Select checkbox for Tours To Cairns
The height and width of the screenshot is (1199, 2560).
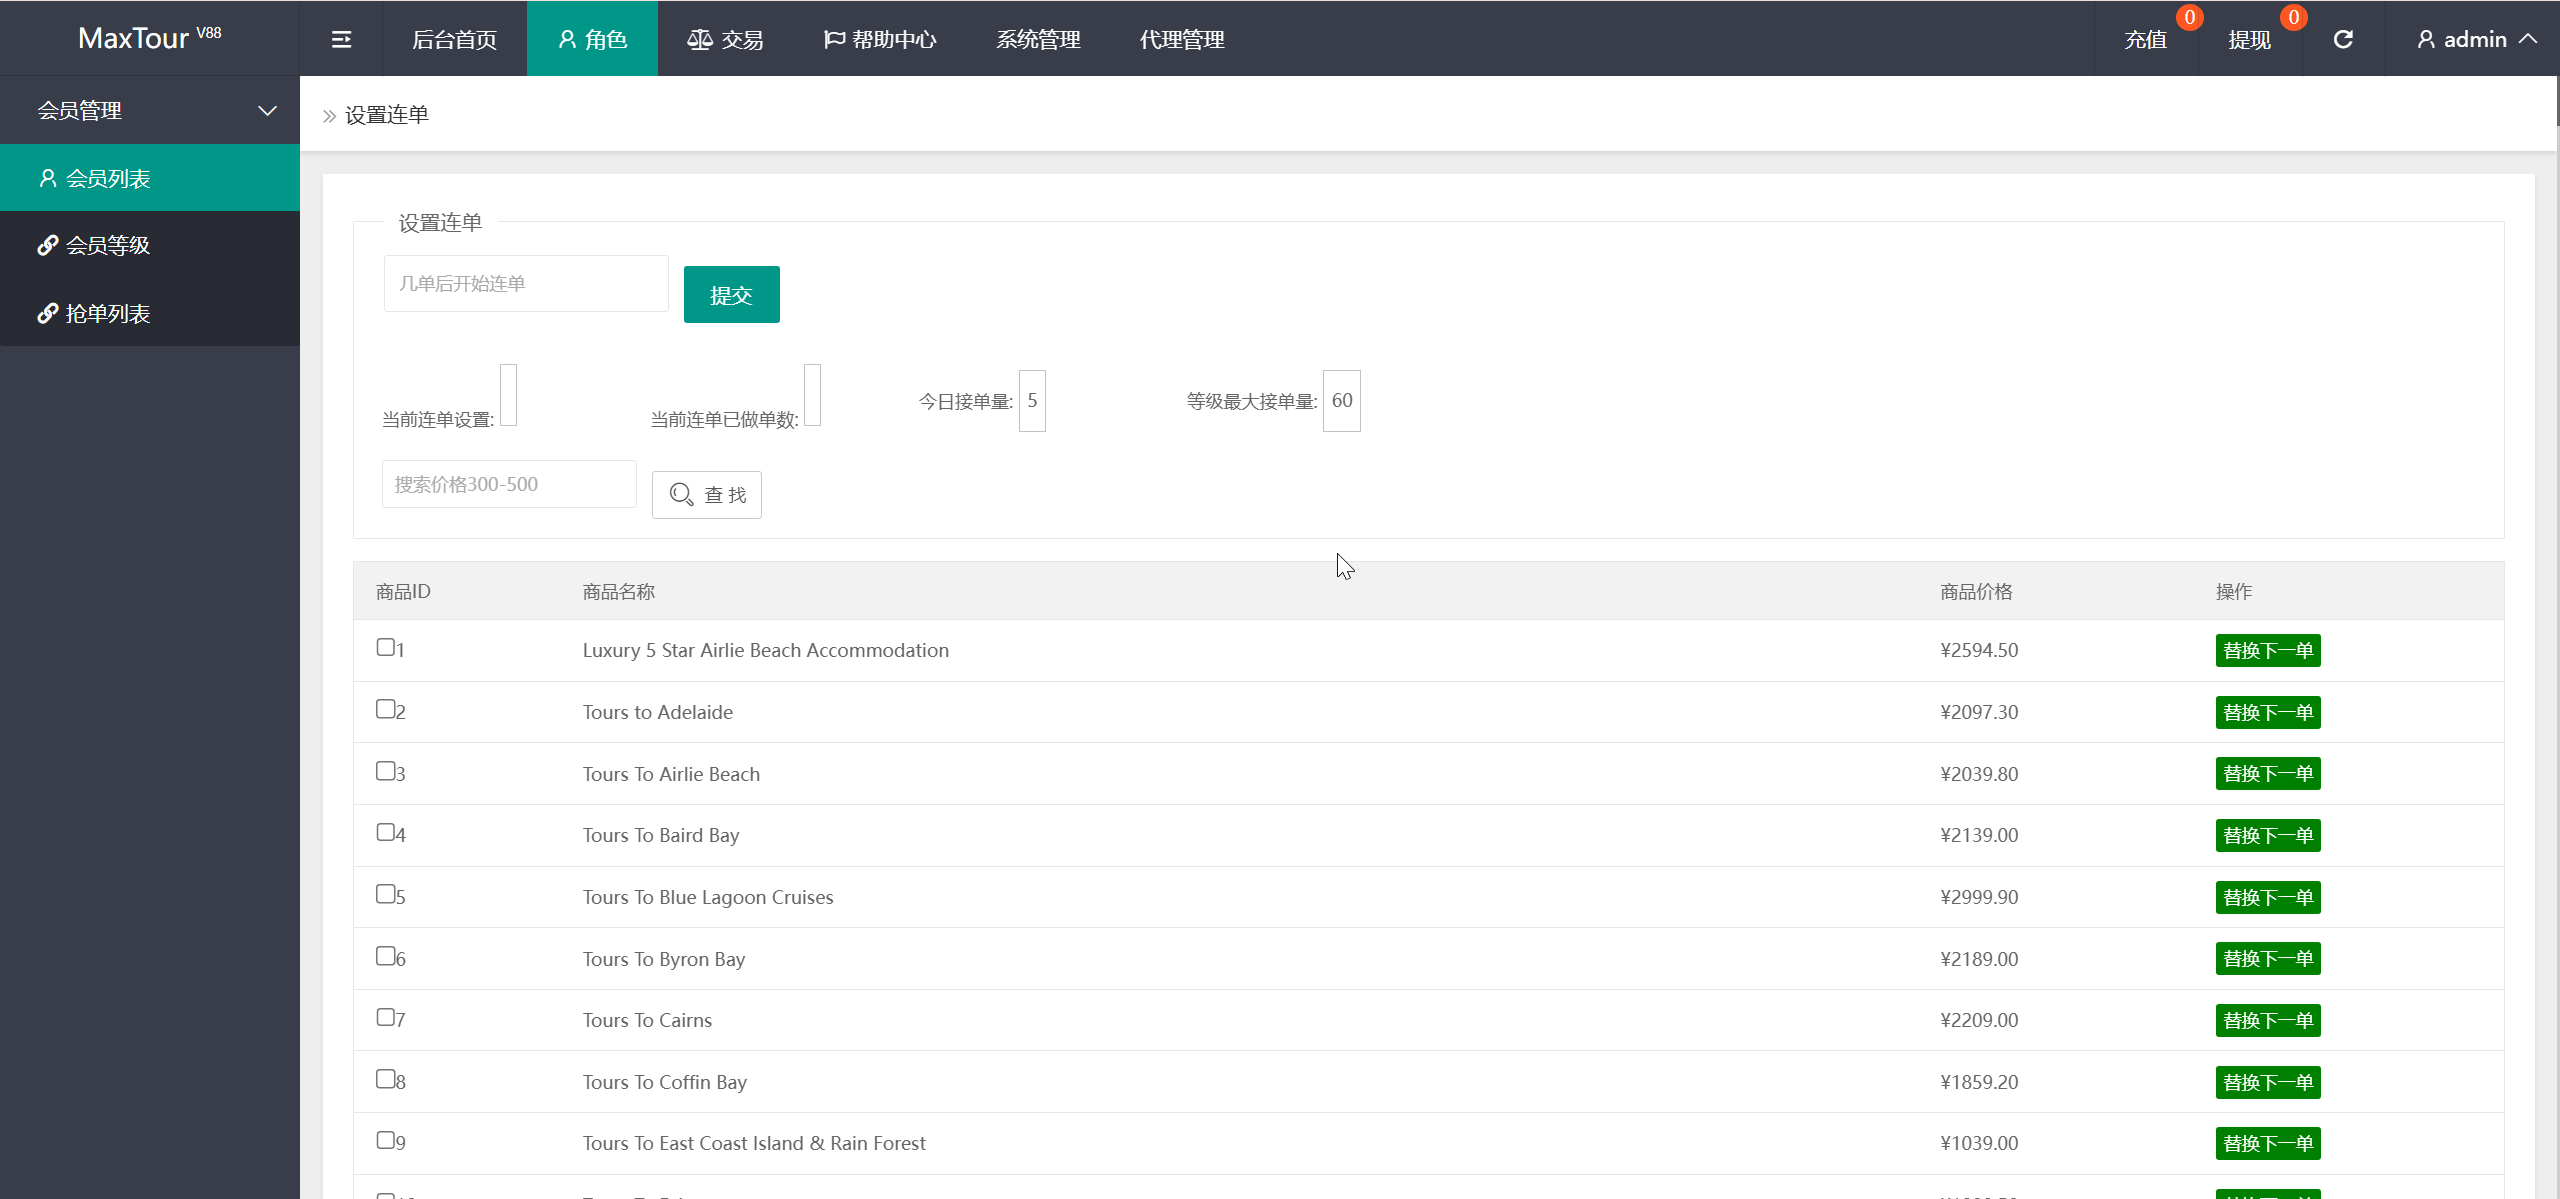coord(385,1017)
